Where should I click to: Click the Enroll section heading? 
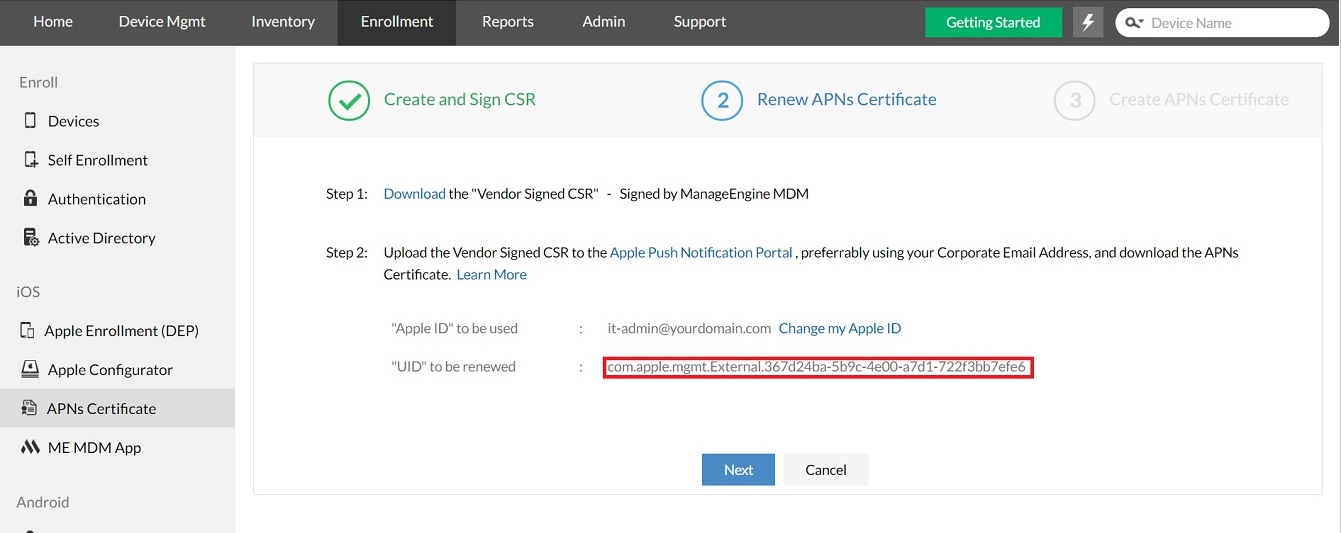(39, 82)
